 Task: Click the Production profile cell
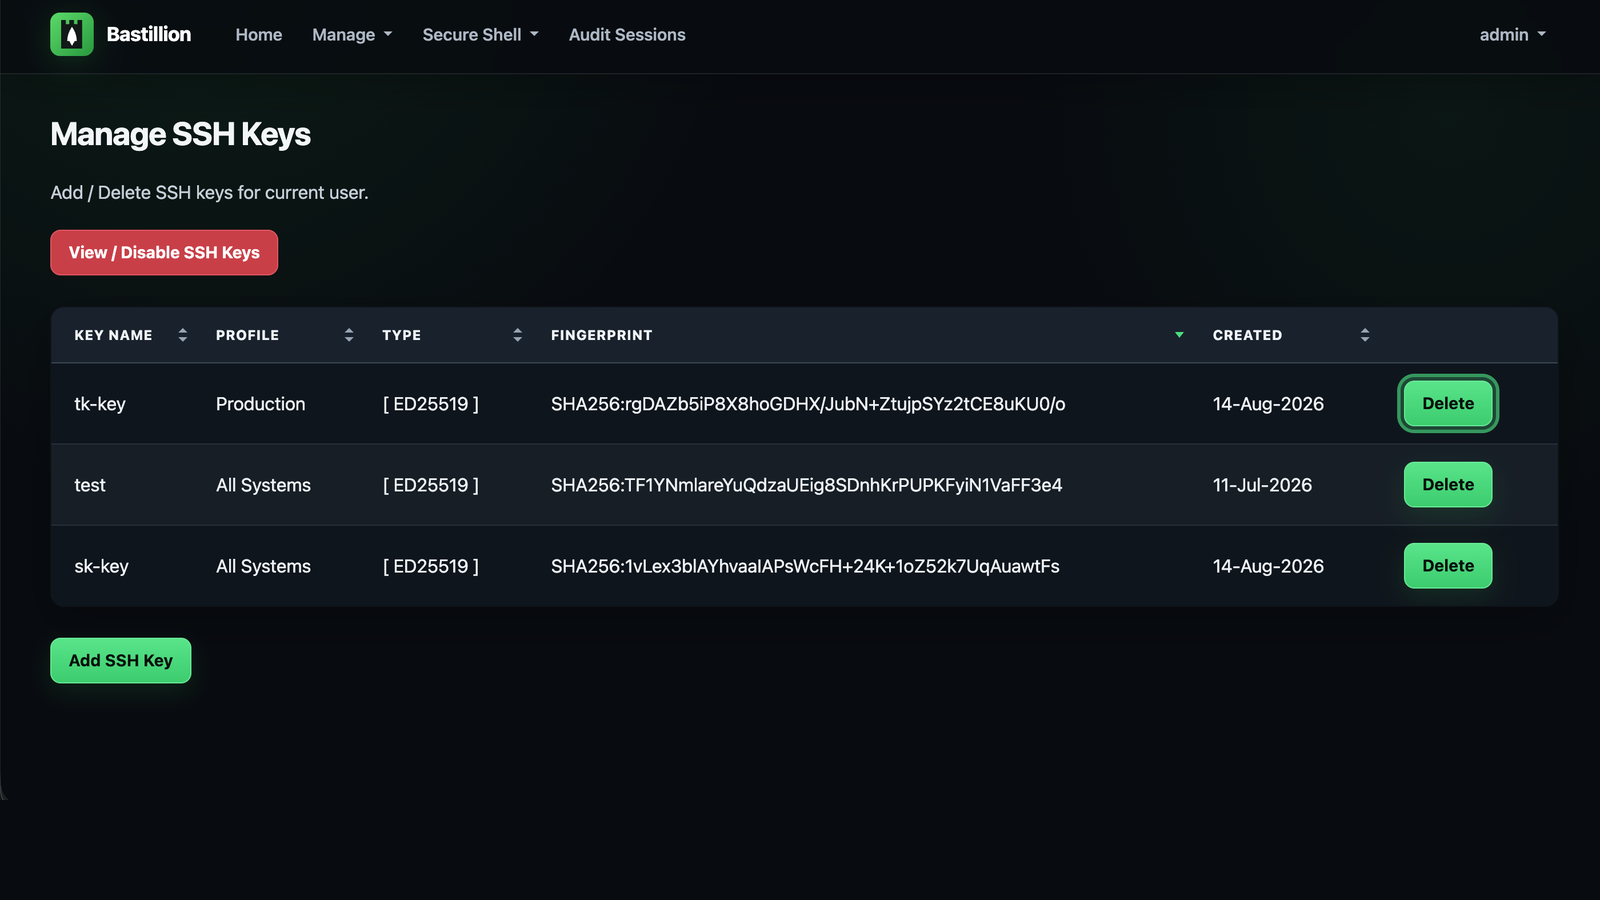[260, 404]
